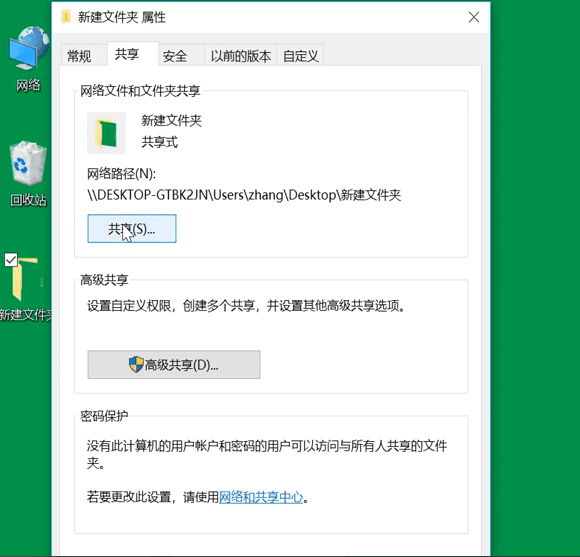Select the 回收站 recycle bin icon

pos(28,174)
